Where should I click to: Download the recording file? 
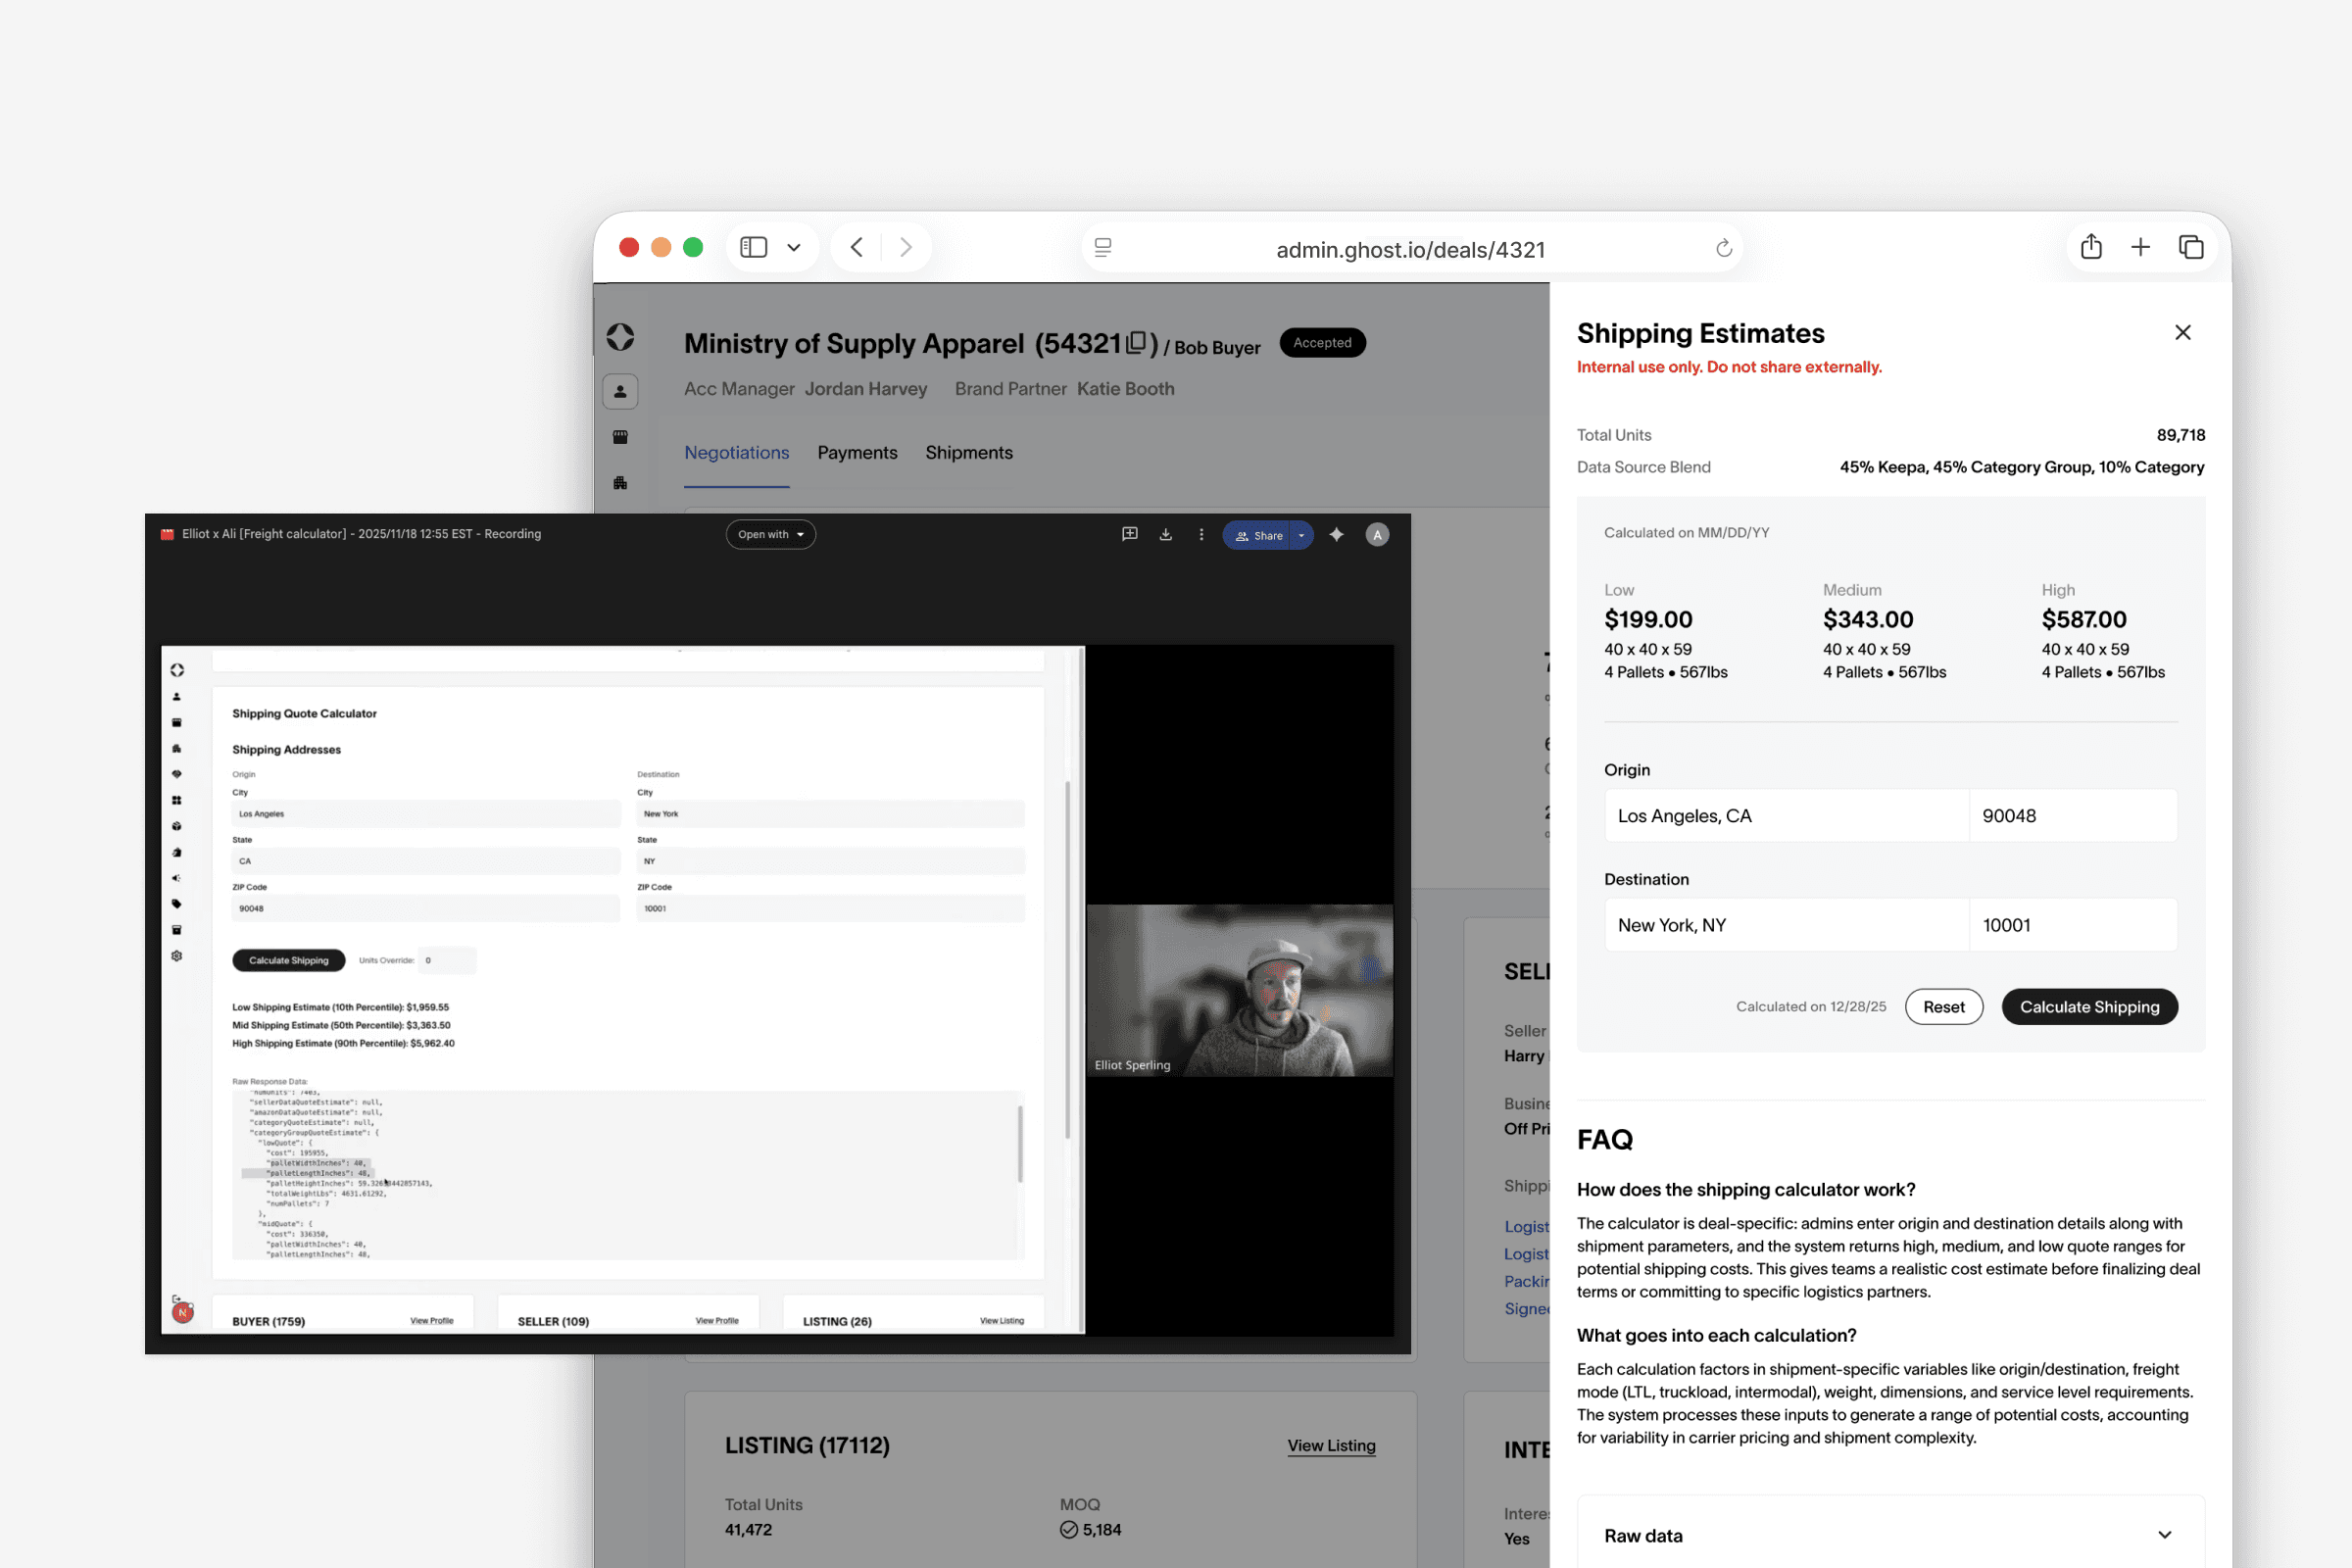click(1165, 535)
